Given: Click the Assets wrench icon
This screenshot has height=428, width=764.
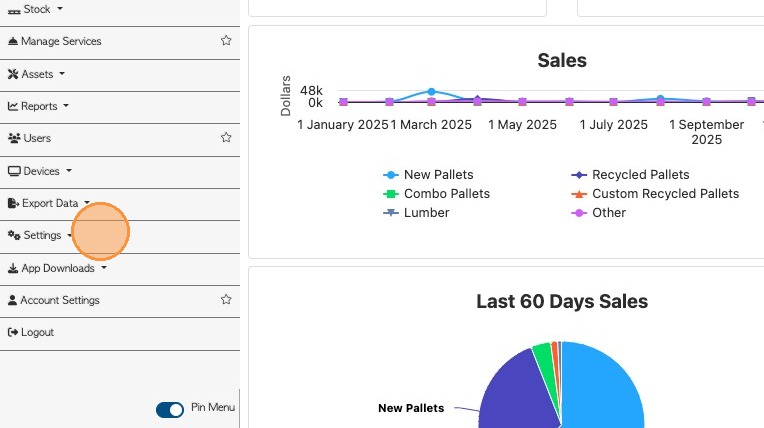Looking at the screenshot, I should pyautogui.click(x=13, y=74).
